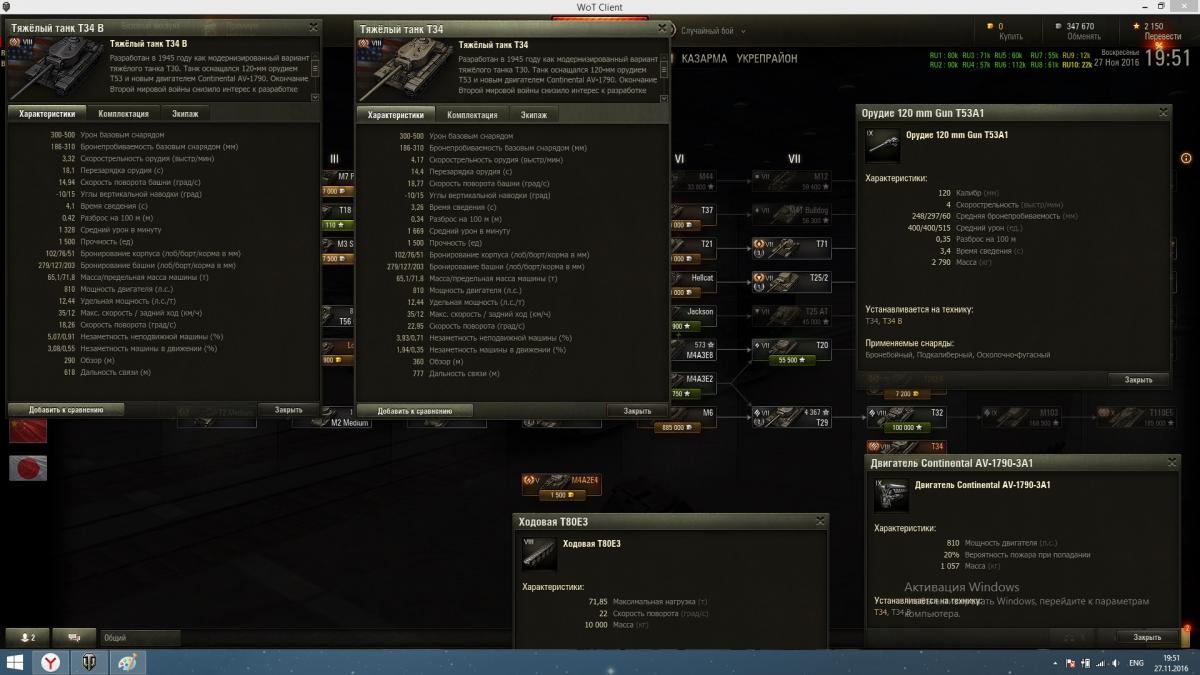Screen dimensions: 1200x675
Task: Switch to Комплектация tab in T34 window
Action: click(x=472, y=115)
